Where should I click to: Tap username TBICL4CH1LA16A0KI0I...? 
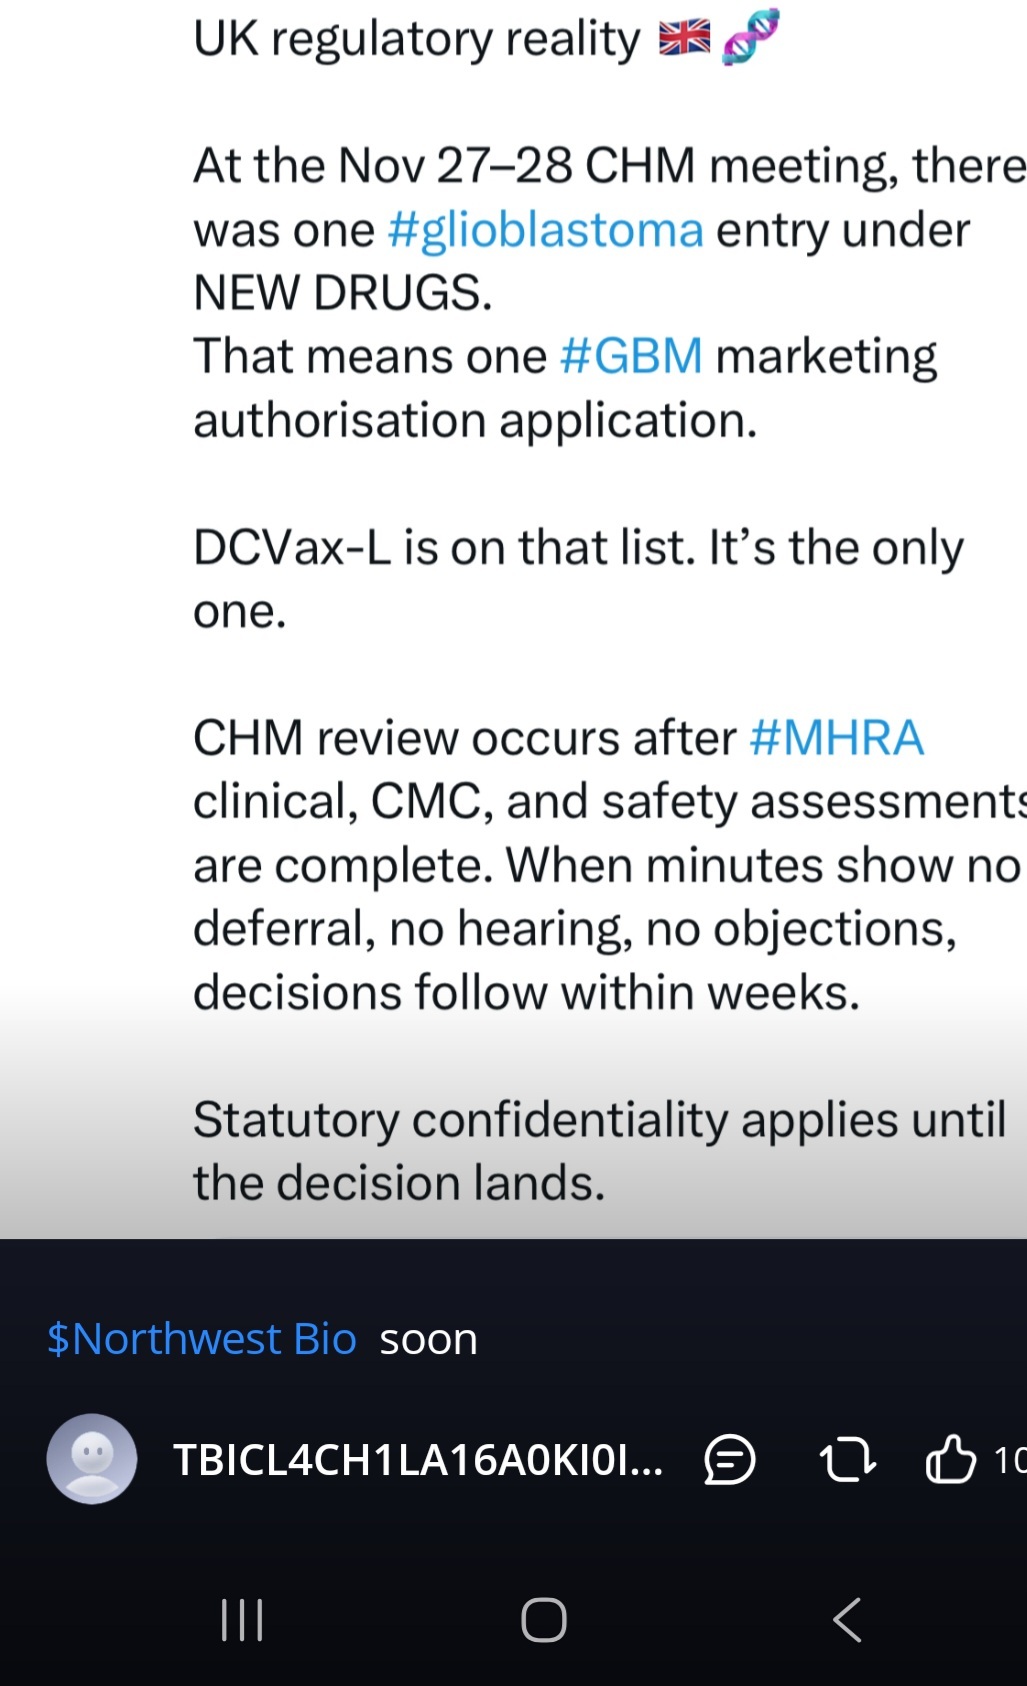(418, 1460)
